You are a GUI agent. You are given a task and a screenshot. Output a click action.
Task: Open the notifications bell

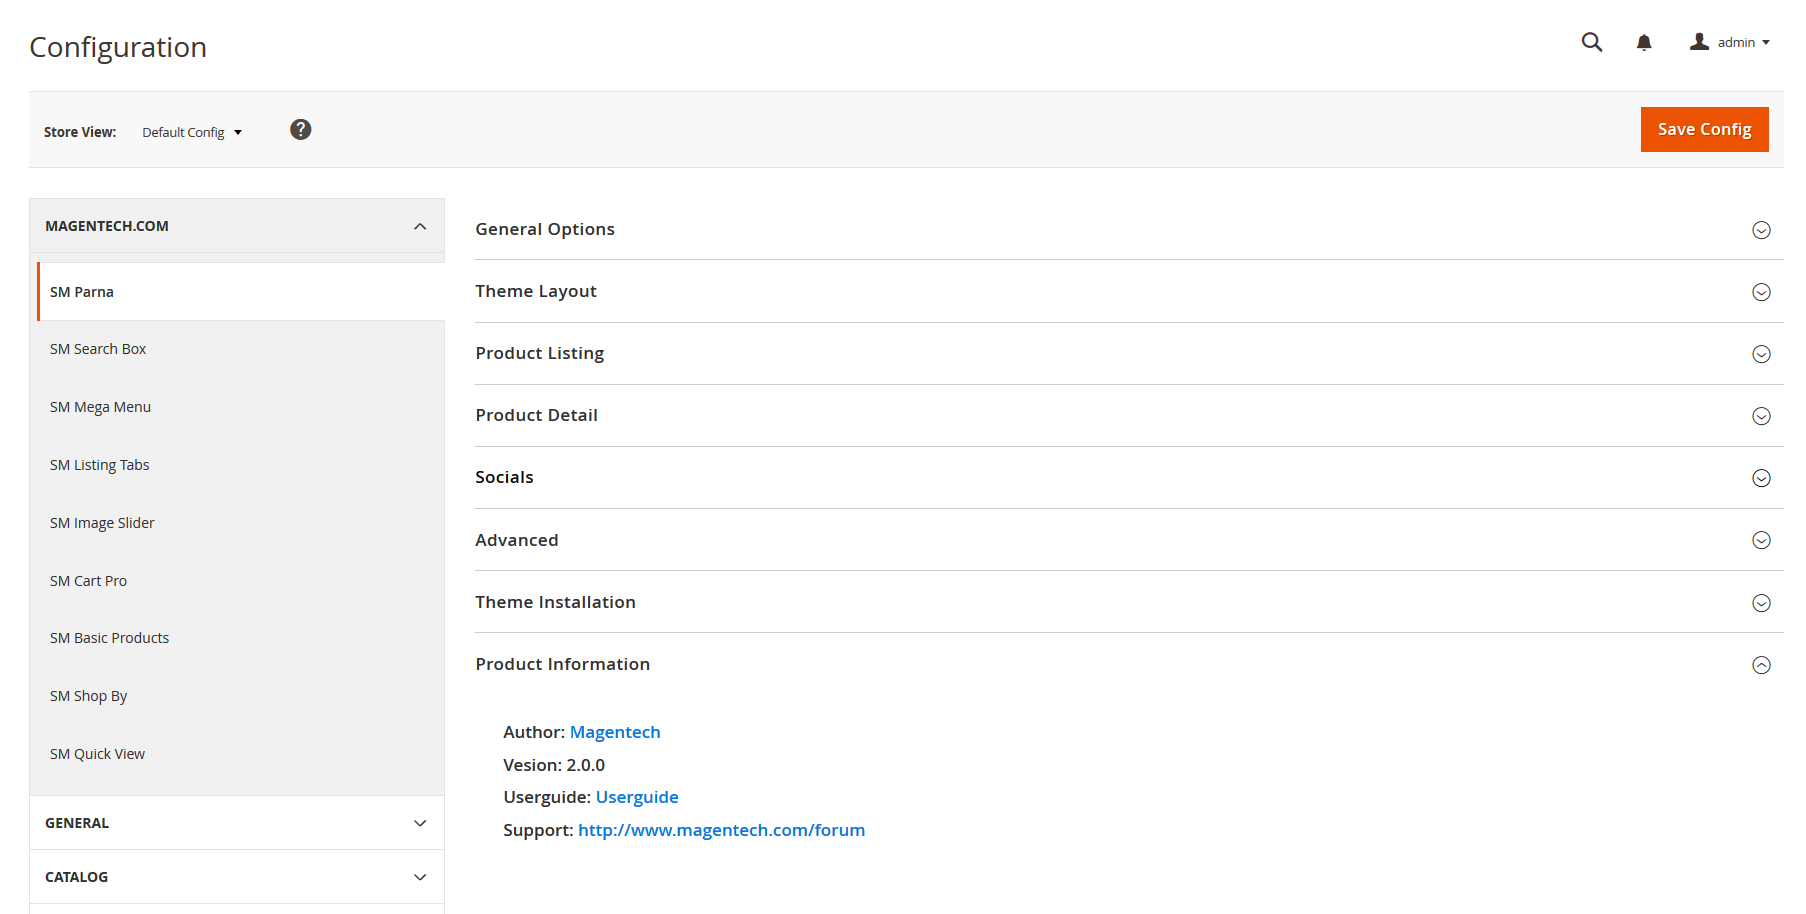pos(1644,42)
